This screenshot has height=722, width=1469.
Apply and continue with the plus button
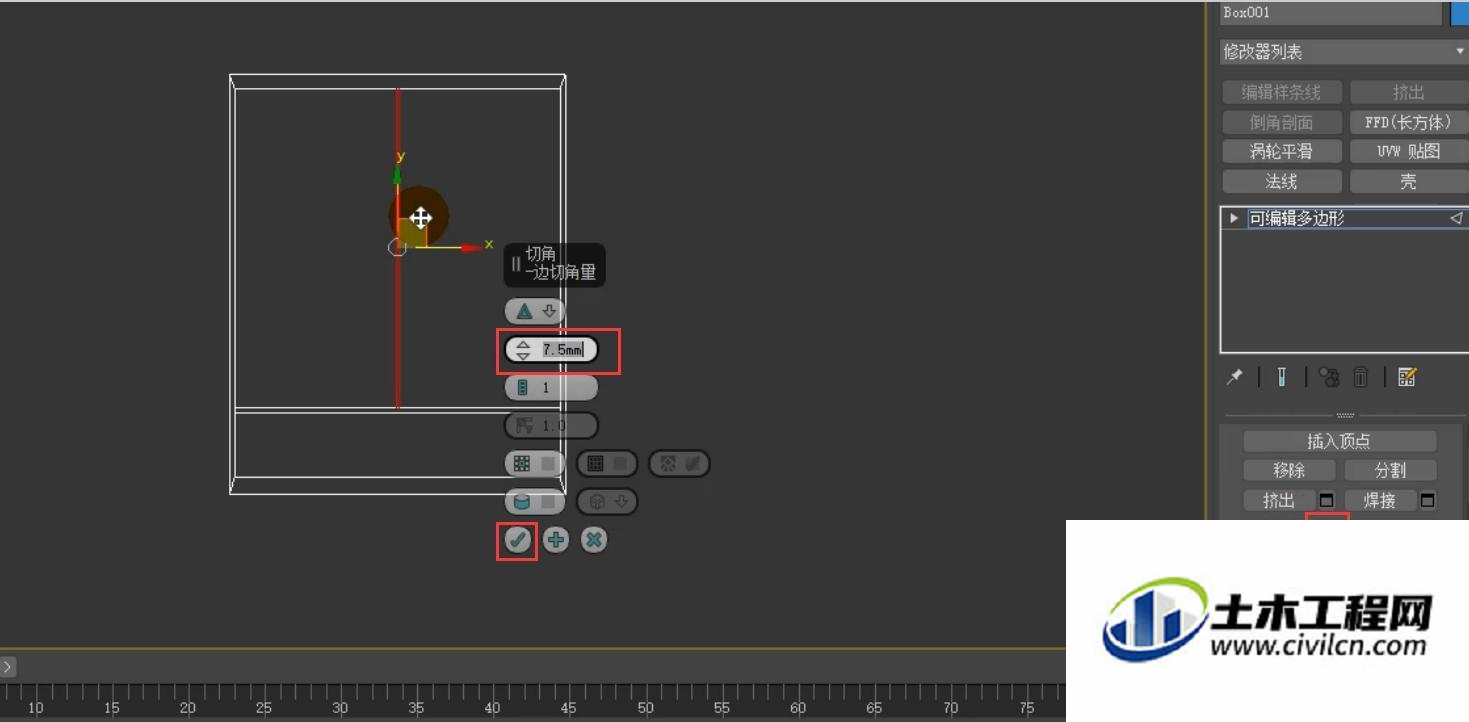(x=556, y=540)
